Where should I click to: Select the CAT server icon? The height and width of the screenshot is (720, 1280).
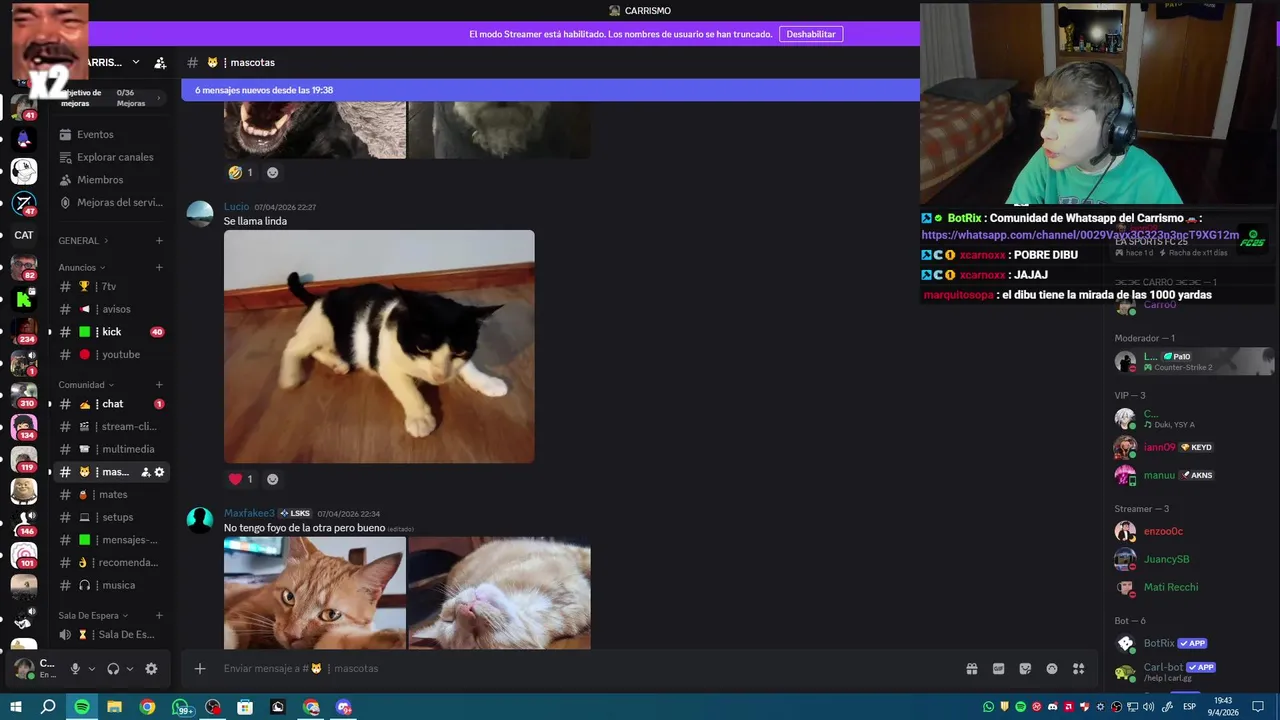coord(24,235)
